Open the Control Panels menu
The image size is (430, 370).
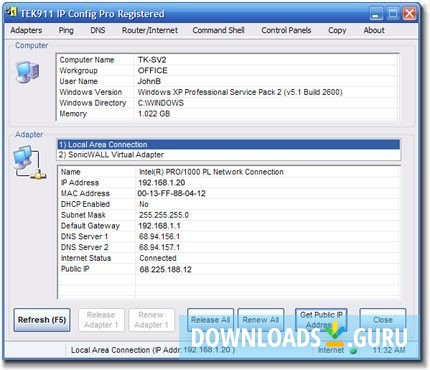coord(286,30)
